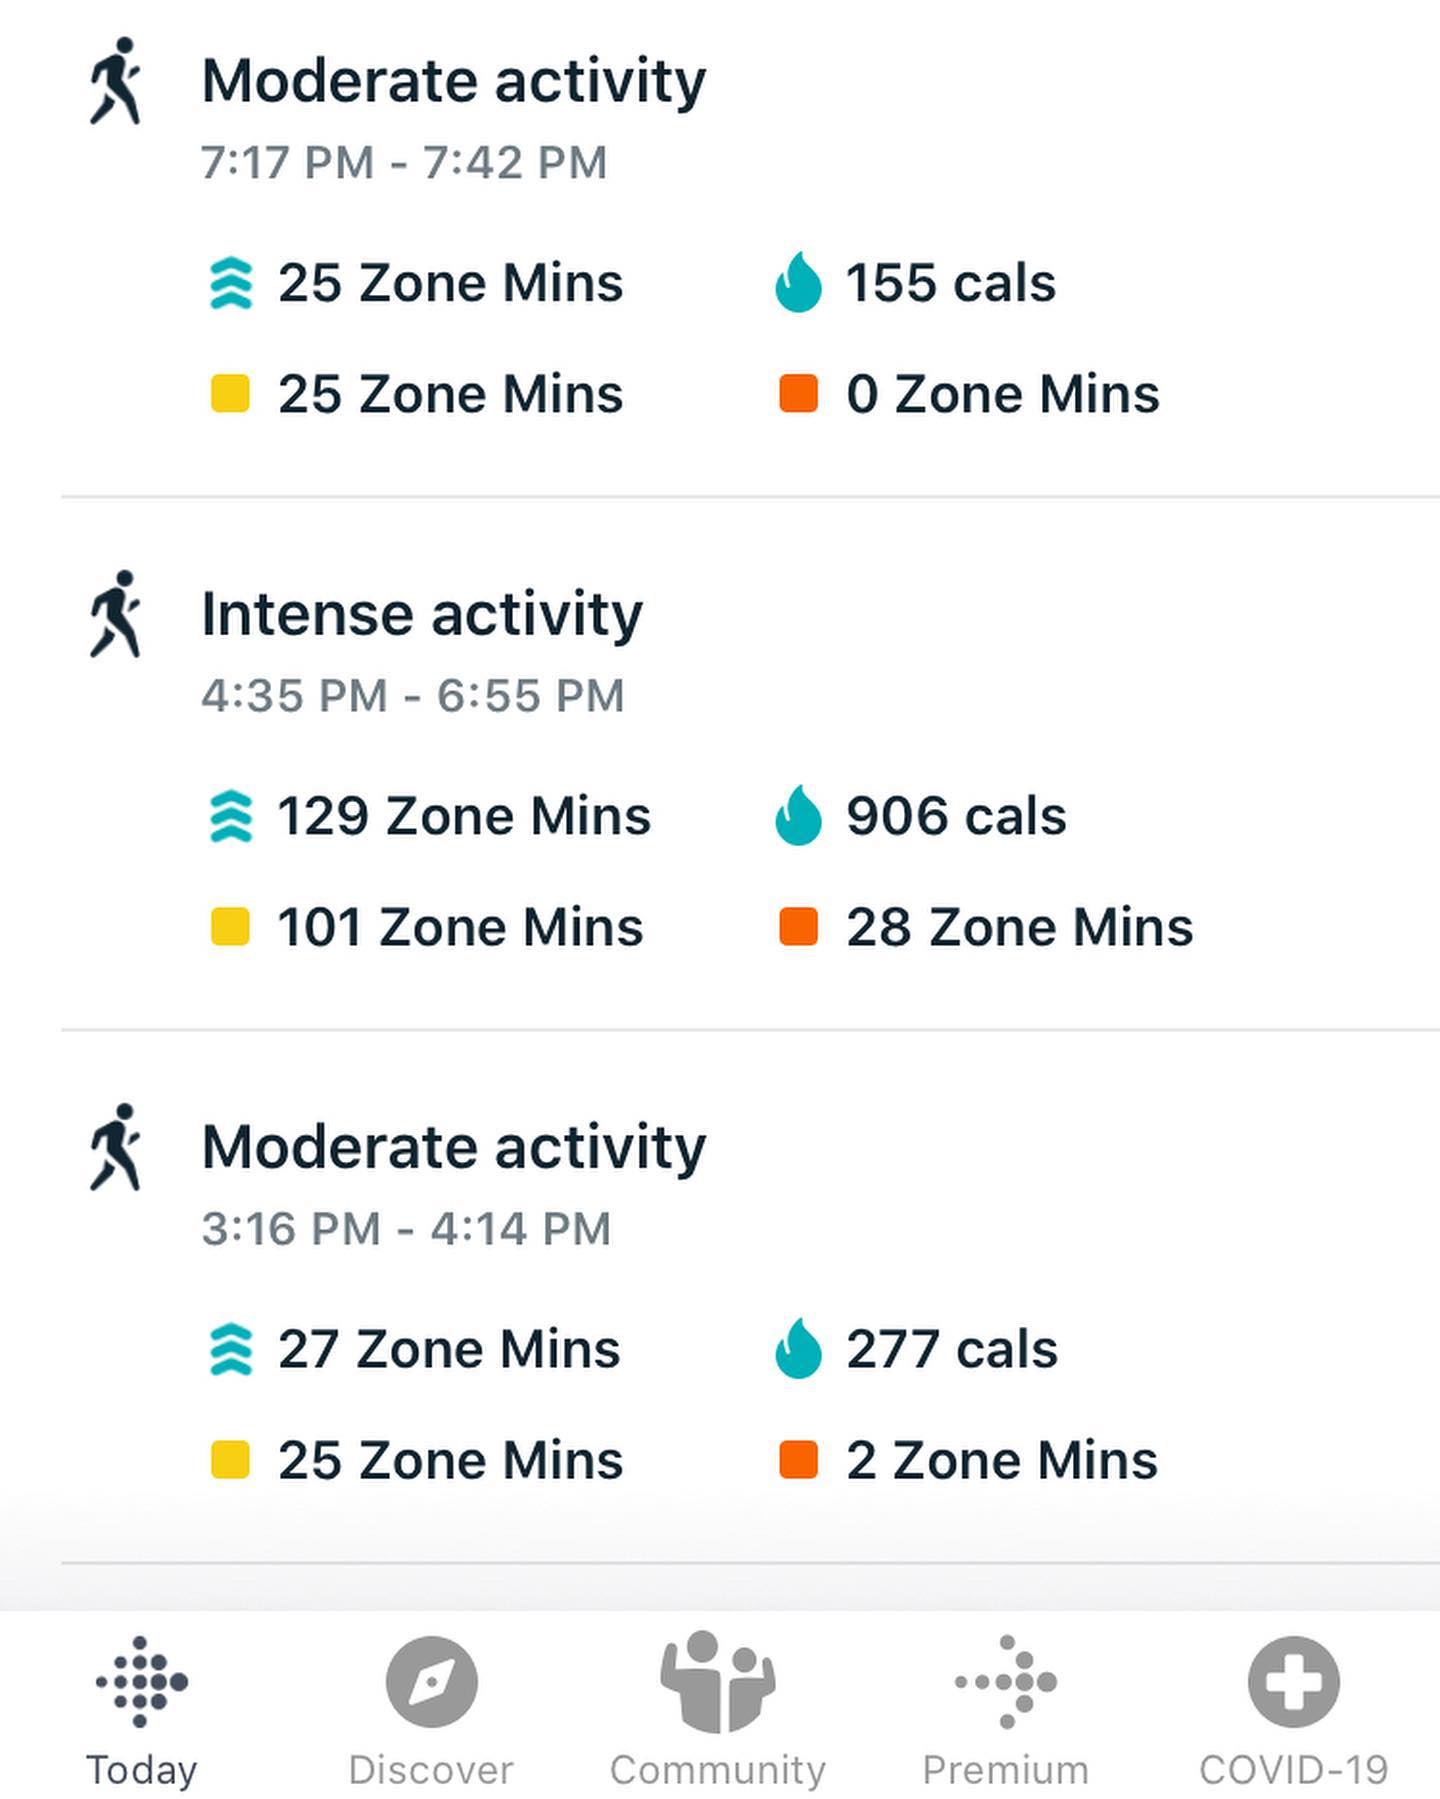This screenshot has width=1440, height=1799.
Task: Open Moderate activity from 7:17 PM
Action: click(x=453, y=81)
